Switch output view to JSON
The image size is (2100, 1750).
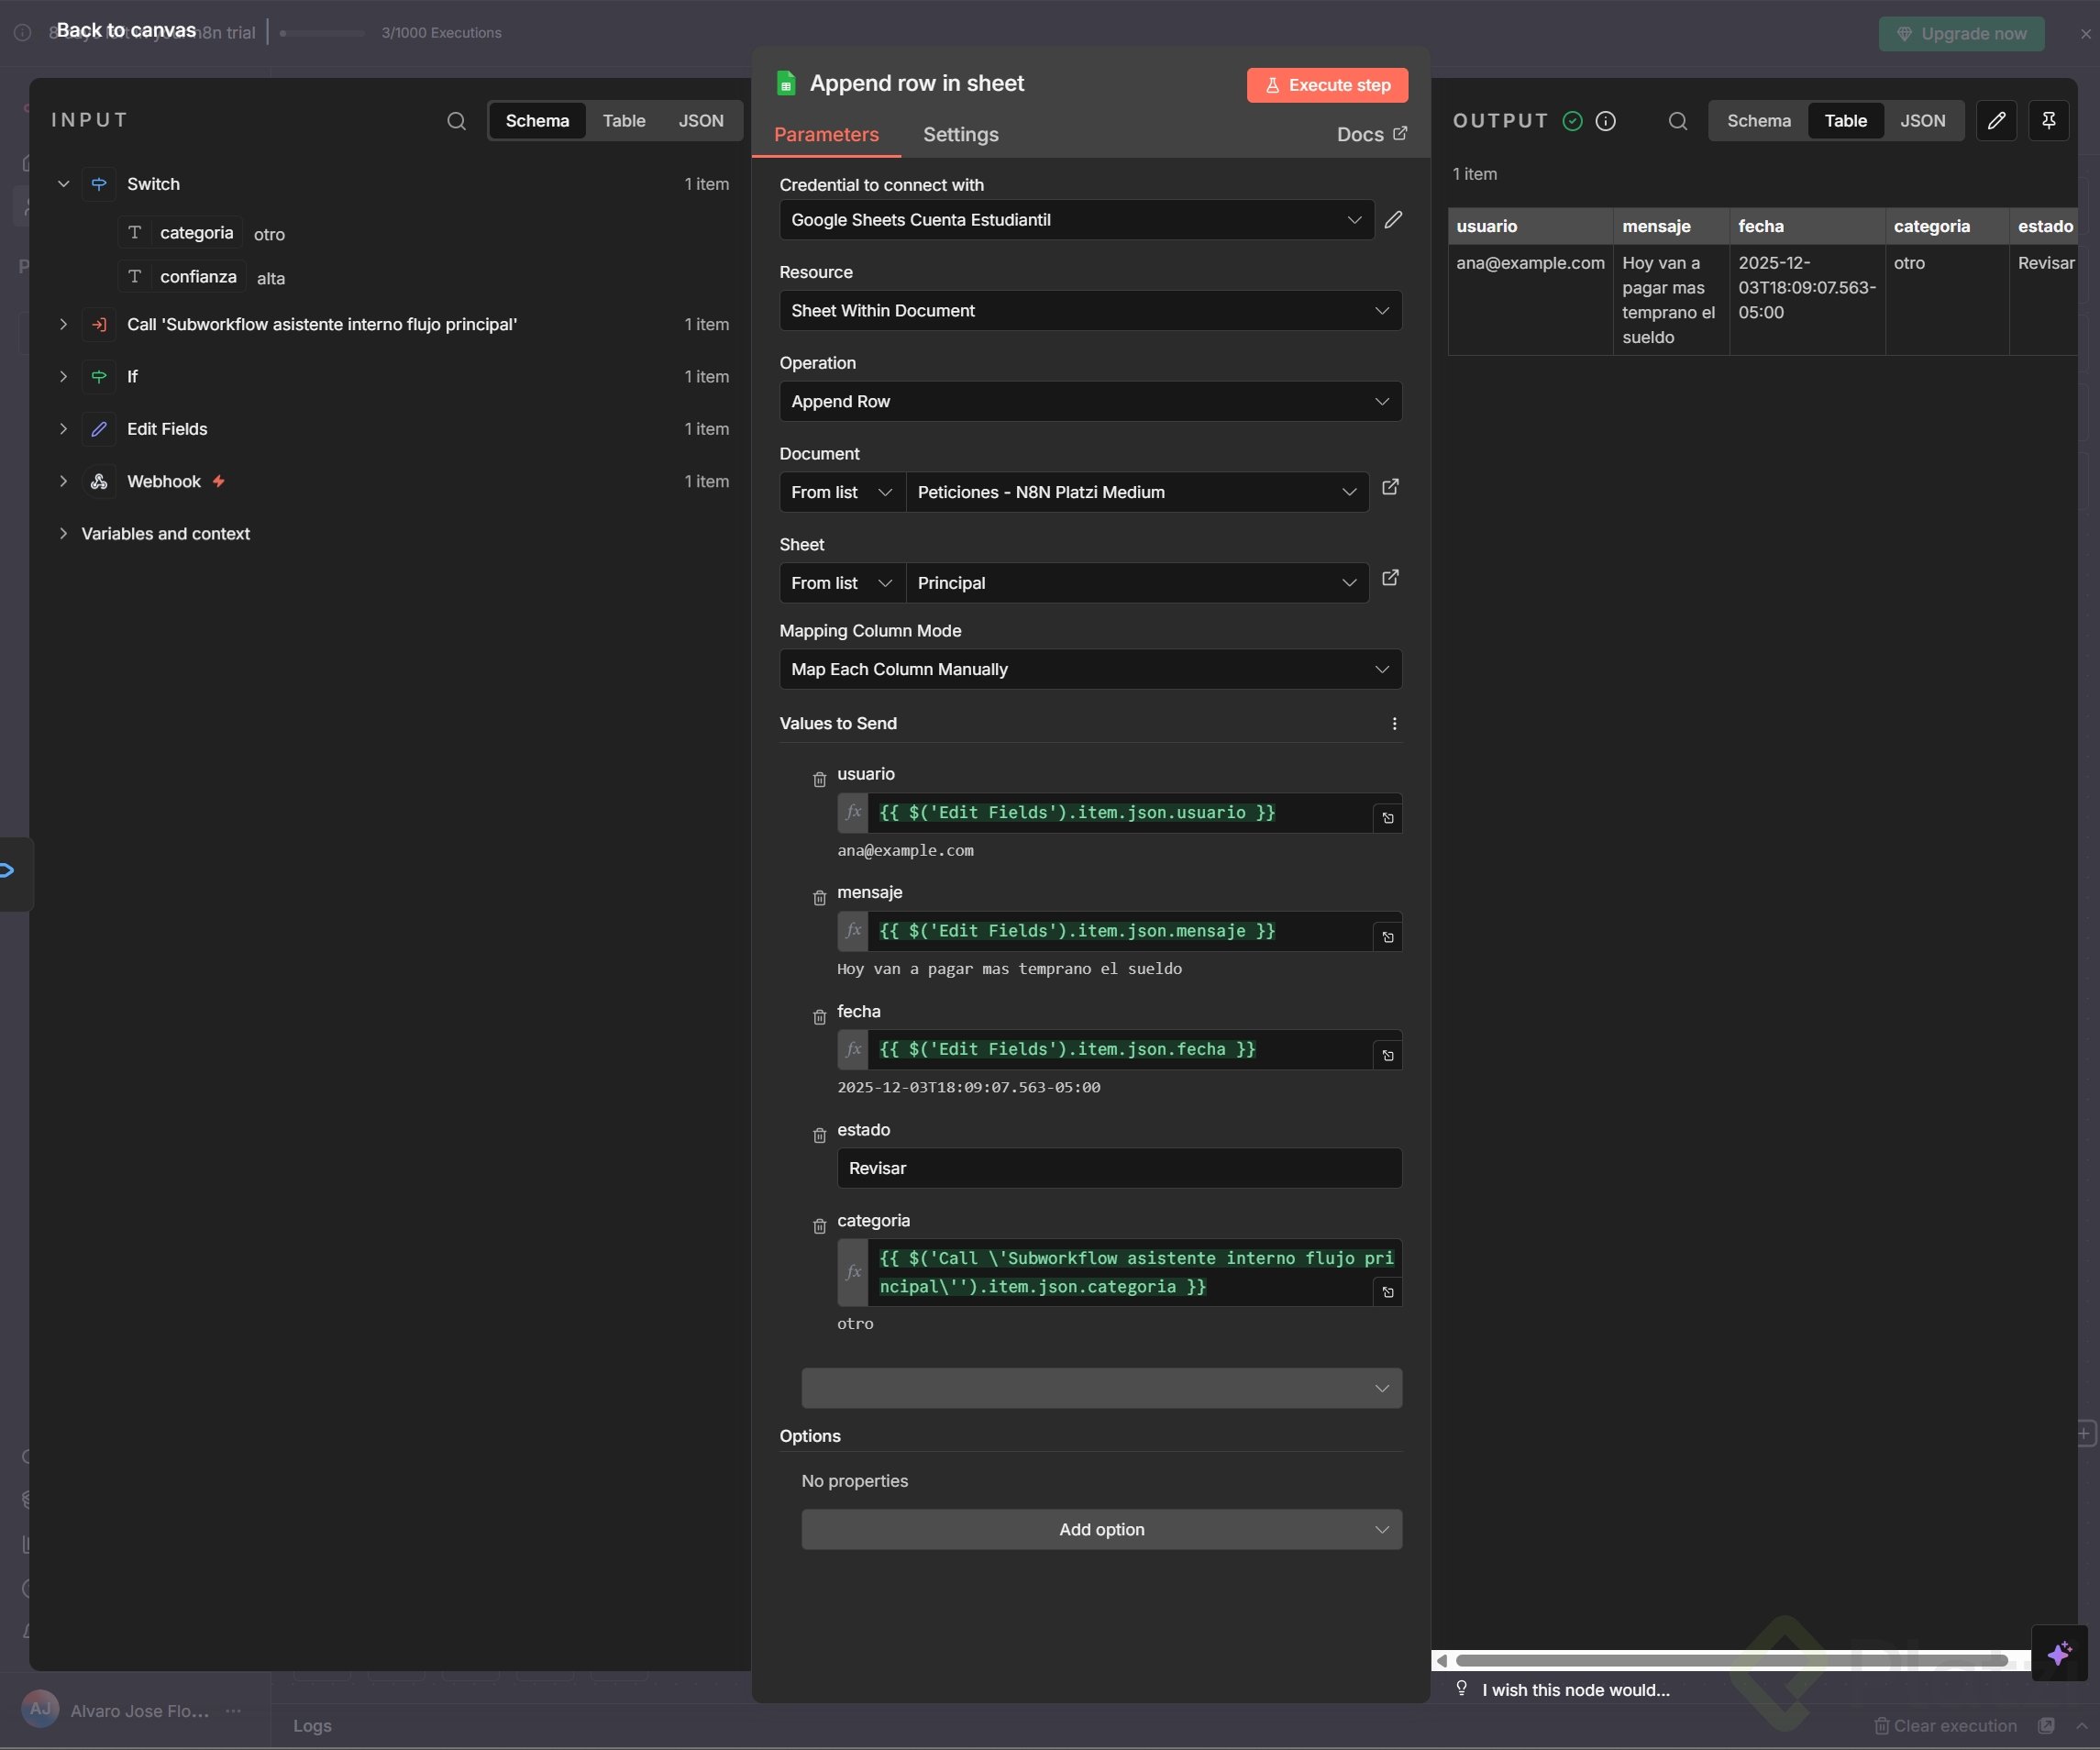point(1922,121)
